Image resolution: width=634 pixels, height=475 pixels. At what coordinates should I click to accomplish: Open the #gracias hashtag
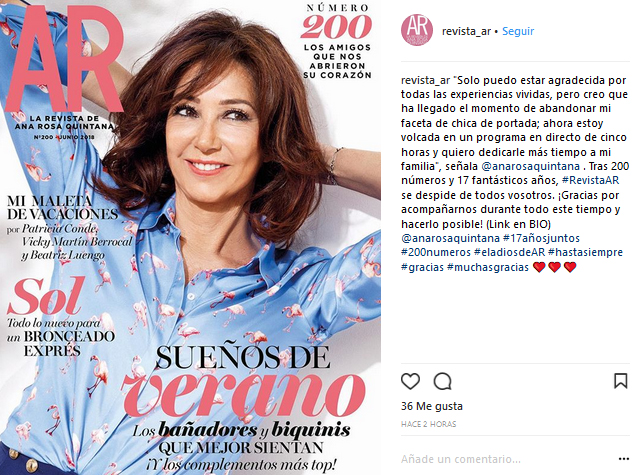pyautogui.click(x=422, y=267)
